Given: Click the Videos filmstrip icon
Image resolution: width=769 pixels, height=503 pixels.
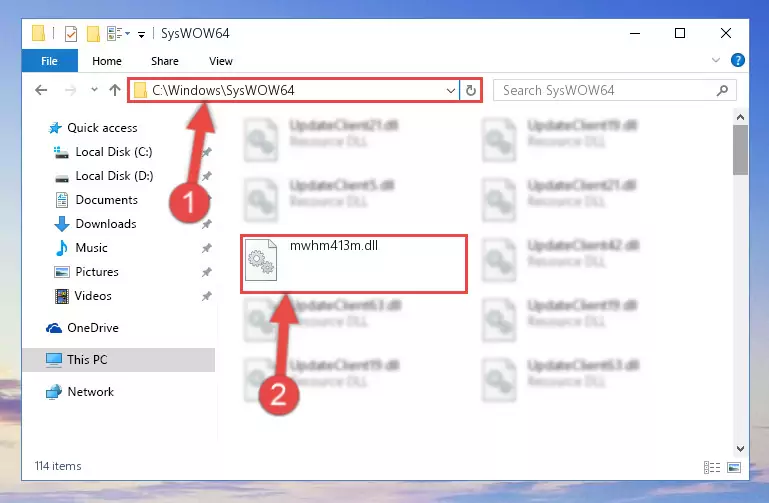Looking at the screenshot, I should pos(62,296).
